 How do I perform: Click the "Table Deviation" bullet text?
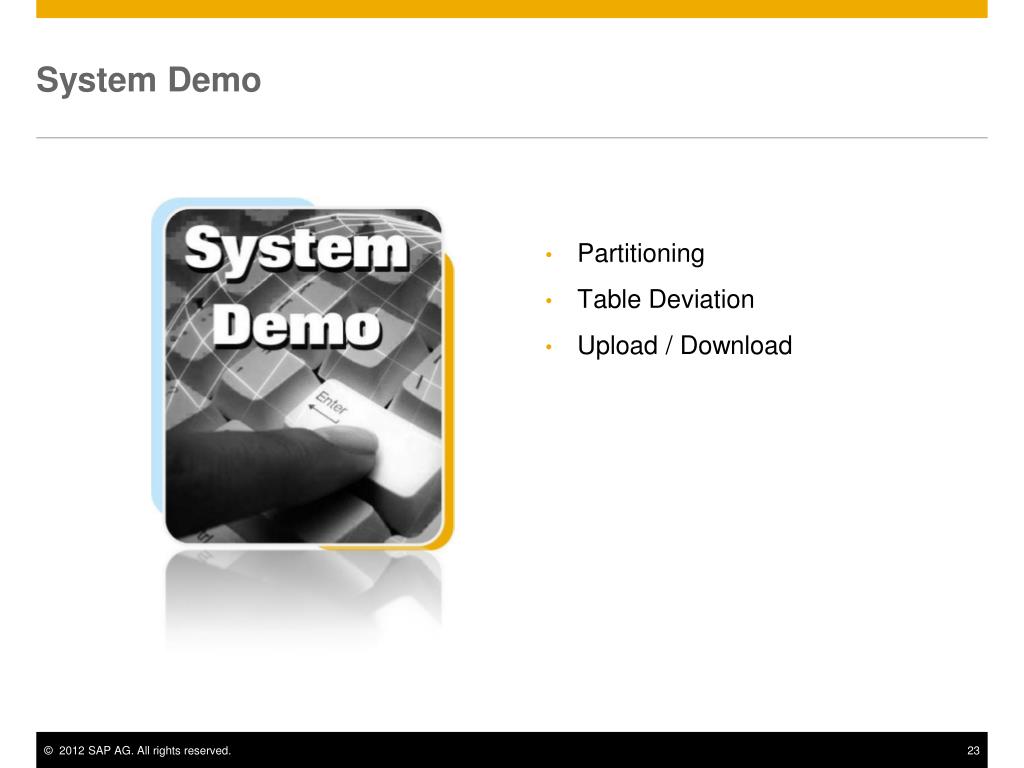[x=665, y=299]
